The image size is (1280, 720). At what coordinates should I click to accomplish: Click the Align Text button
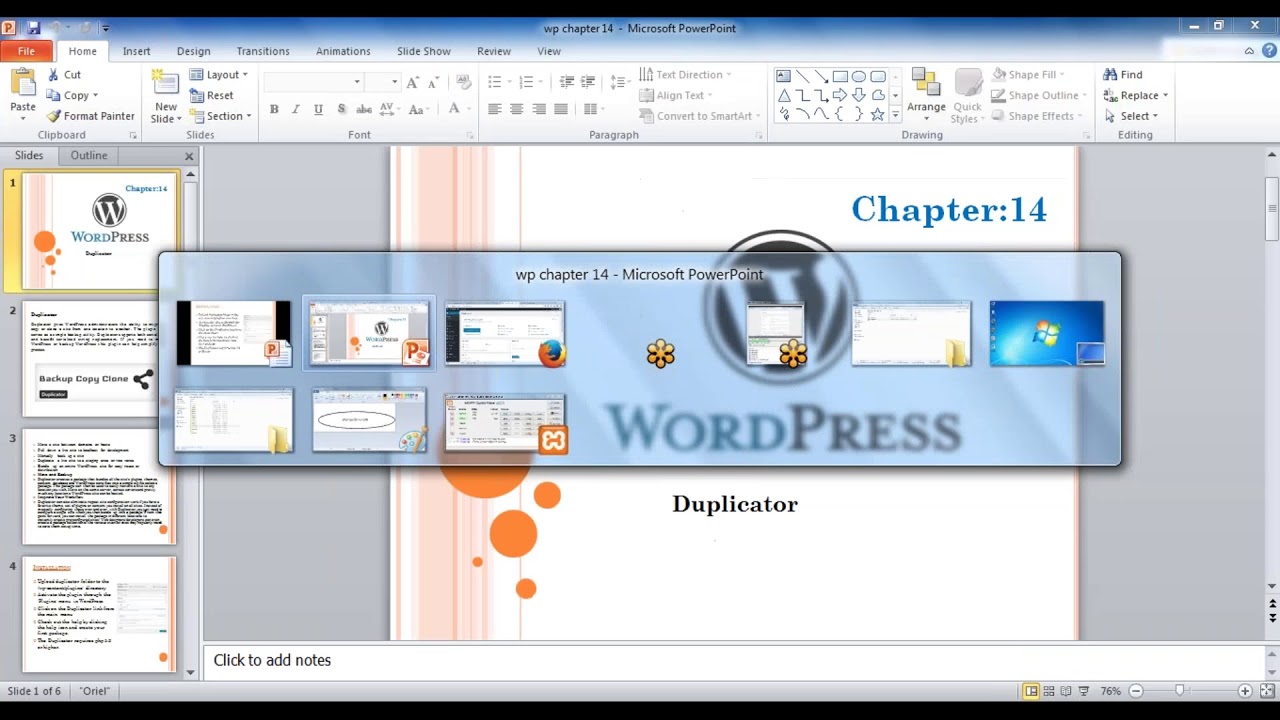pos(675,95)
